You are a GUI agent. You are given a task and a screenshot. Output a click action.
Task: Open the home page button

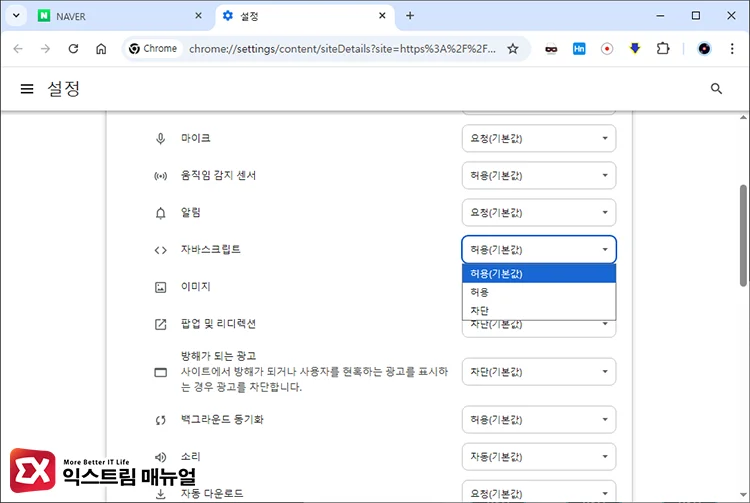(x=101, y=49)
